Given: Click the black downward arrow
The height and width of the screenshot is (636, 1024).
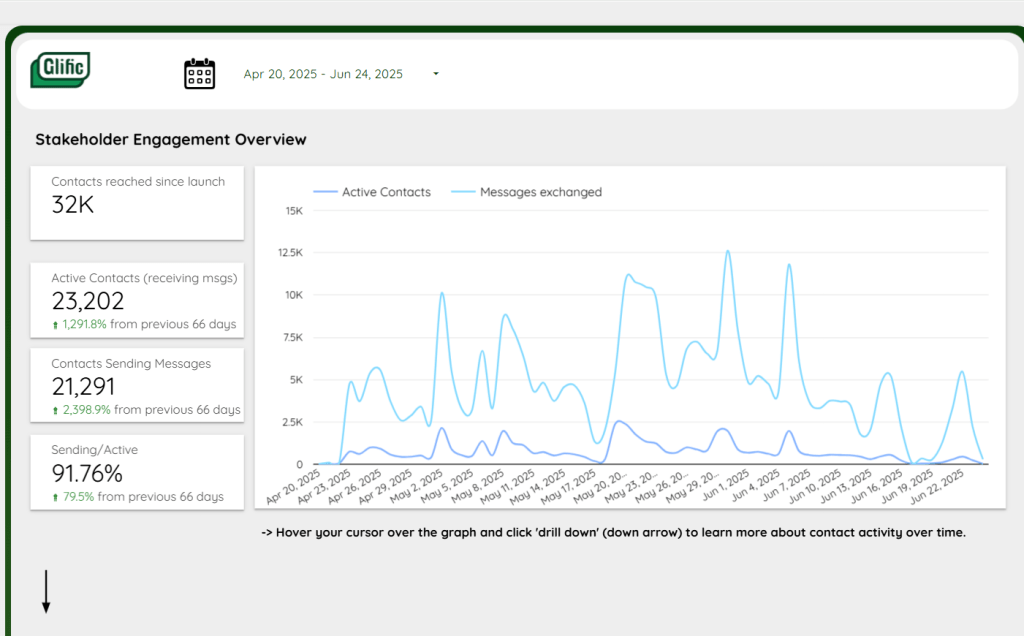Looking at the screenshot, I should [x=46, y=592].
